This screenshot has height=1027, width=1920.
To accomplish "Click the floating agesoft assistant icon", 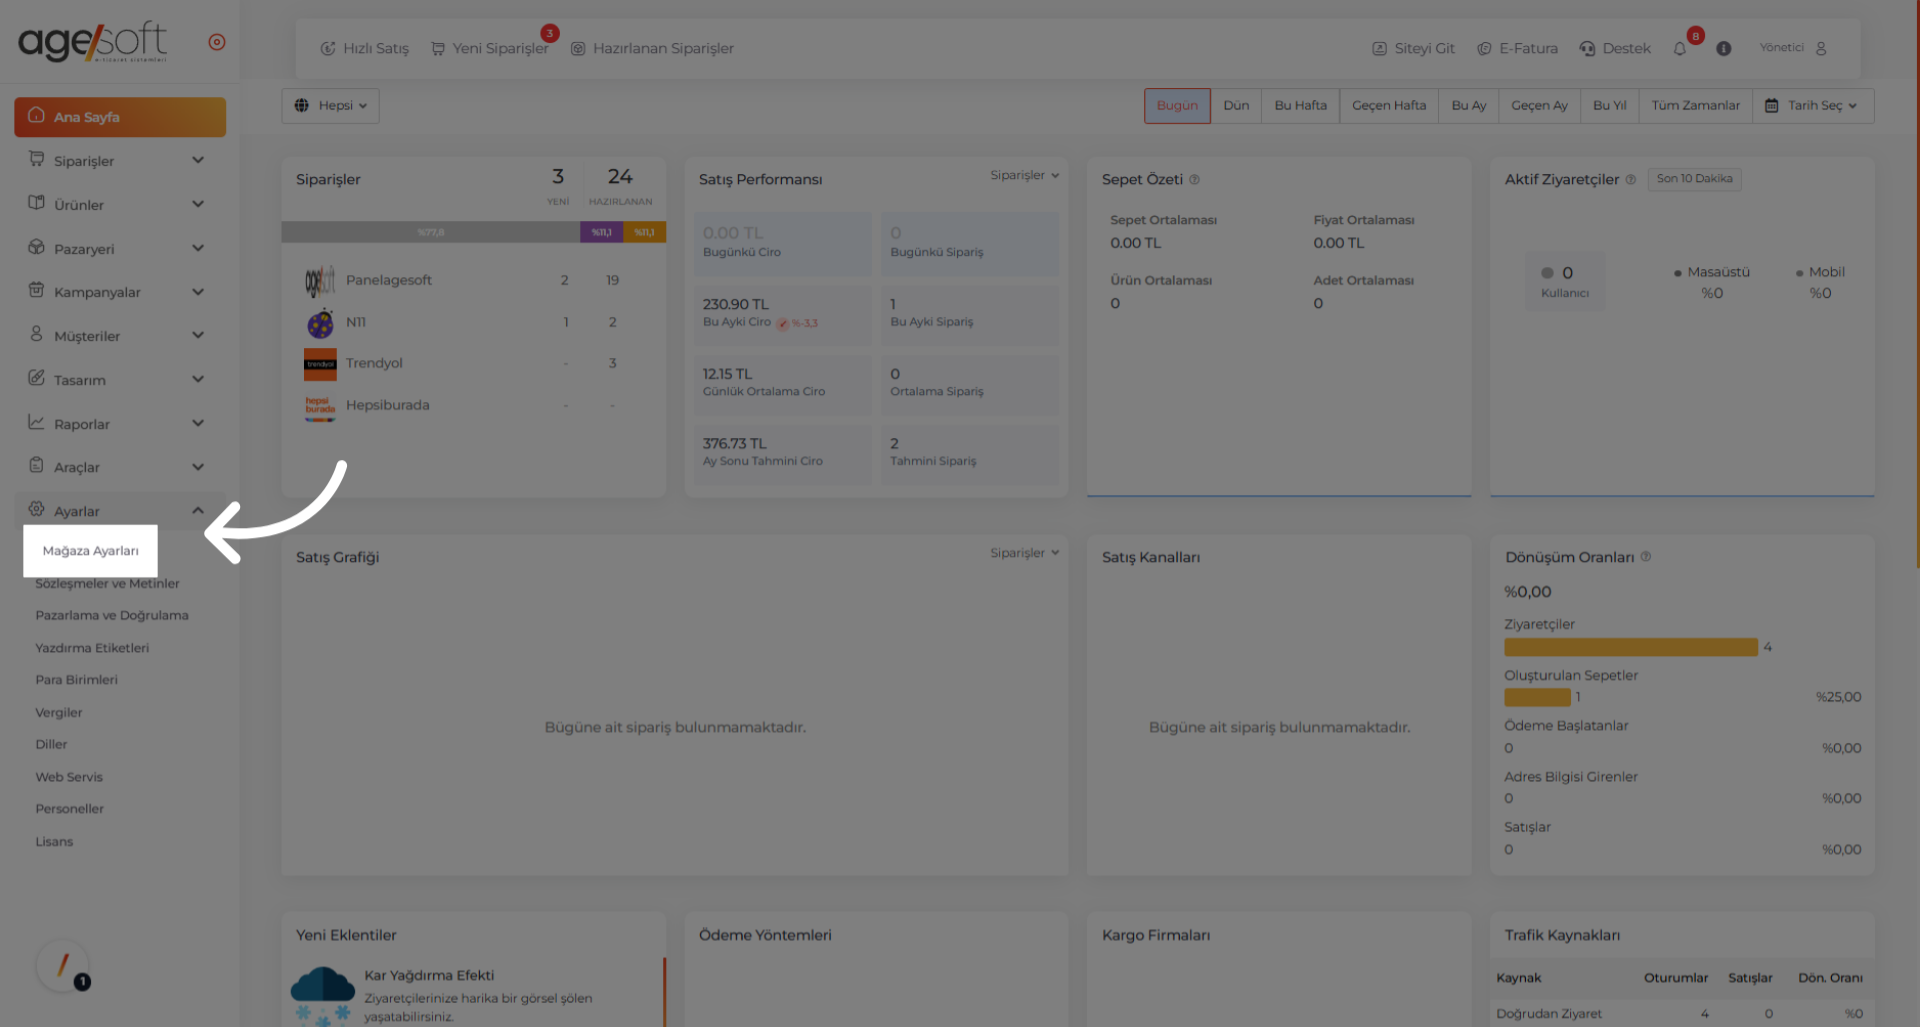I will (x=63, y=966).
